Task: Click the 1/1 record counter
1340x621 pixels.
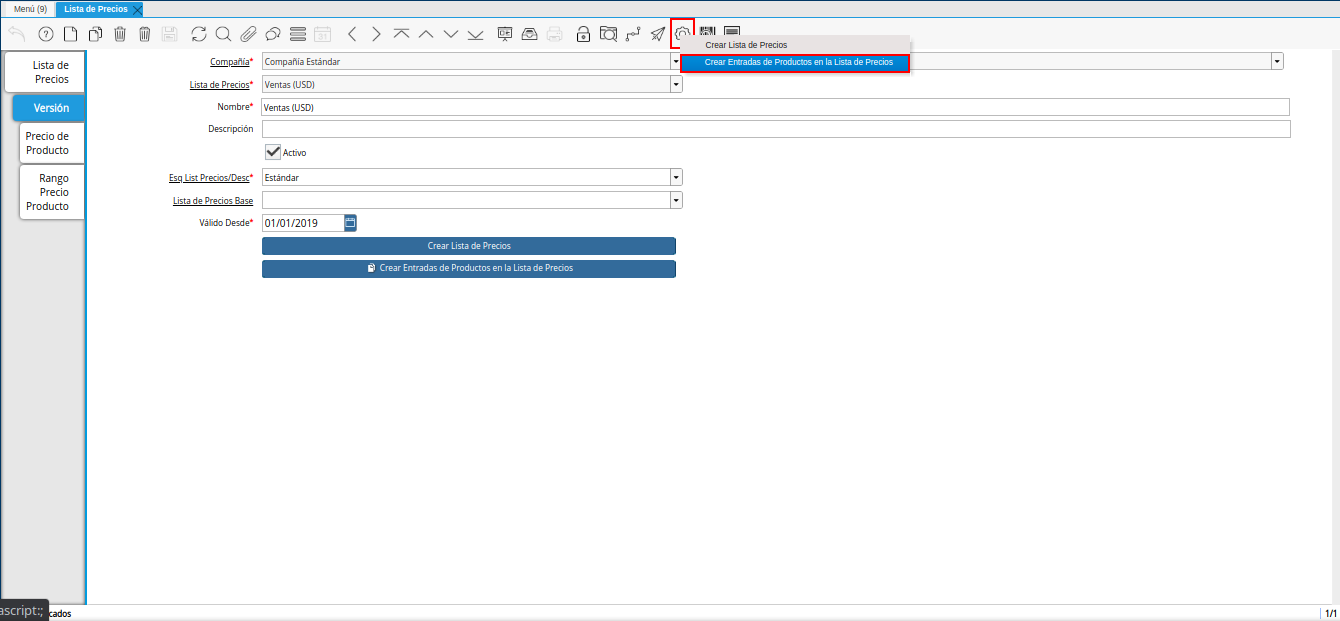Action: (x=1330, y=613)
